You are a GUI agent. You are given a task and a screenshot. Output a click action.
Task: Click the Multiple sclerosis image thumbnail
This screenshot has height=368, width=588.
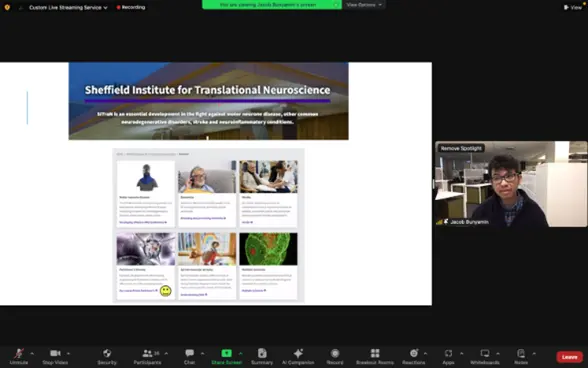268,249
